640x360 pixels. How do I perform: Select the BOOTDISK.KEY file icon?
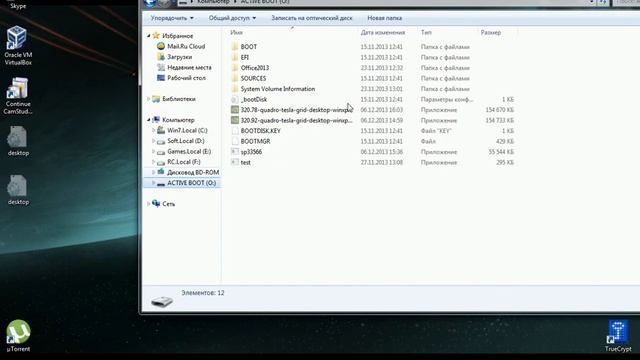(x=235, y=131)
